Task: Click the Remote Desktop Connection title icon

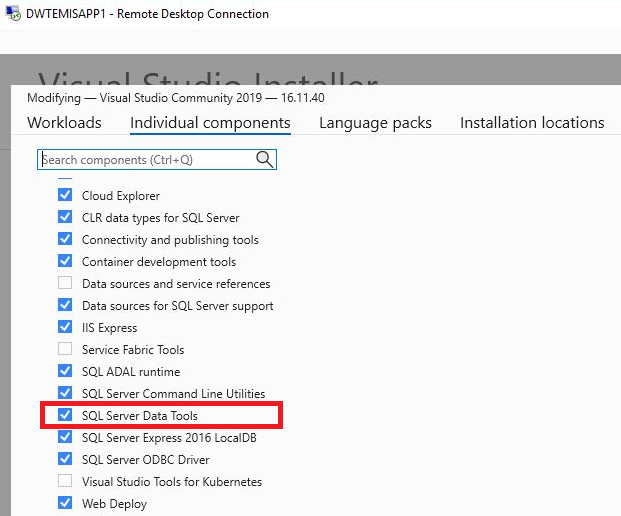Action: [x=13, y=13]
